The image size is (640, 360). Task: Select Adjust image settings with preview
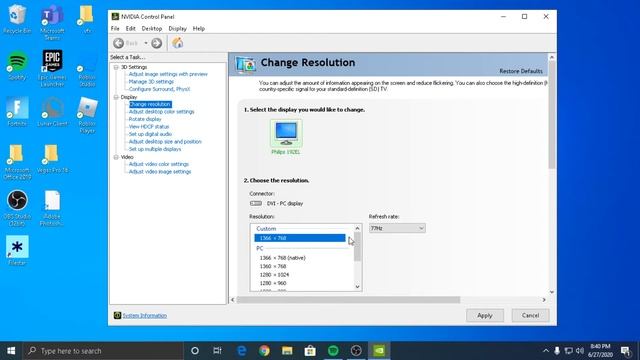coord(168,74)
